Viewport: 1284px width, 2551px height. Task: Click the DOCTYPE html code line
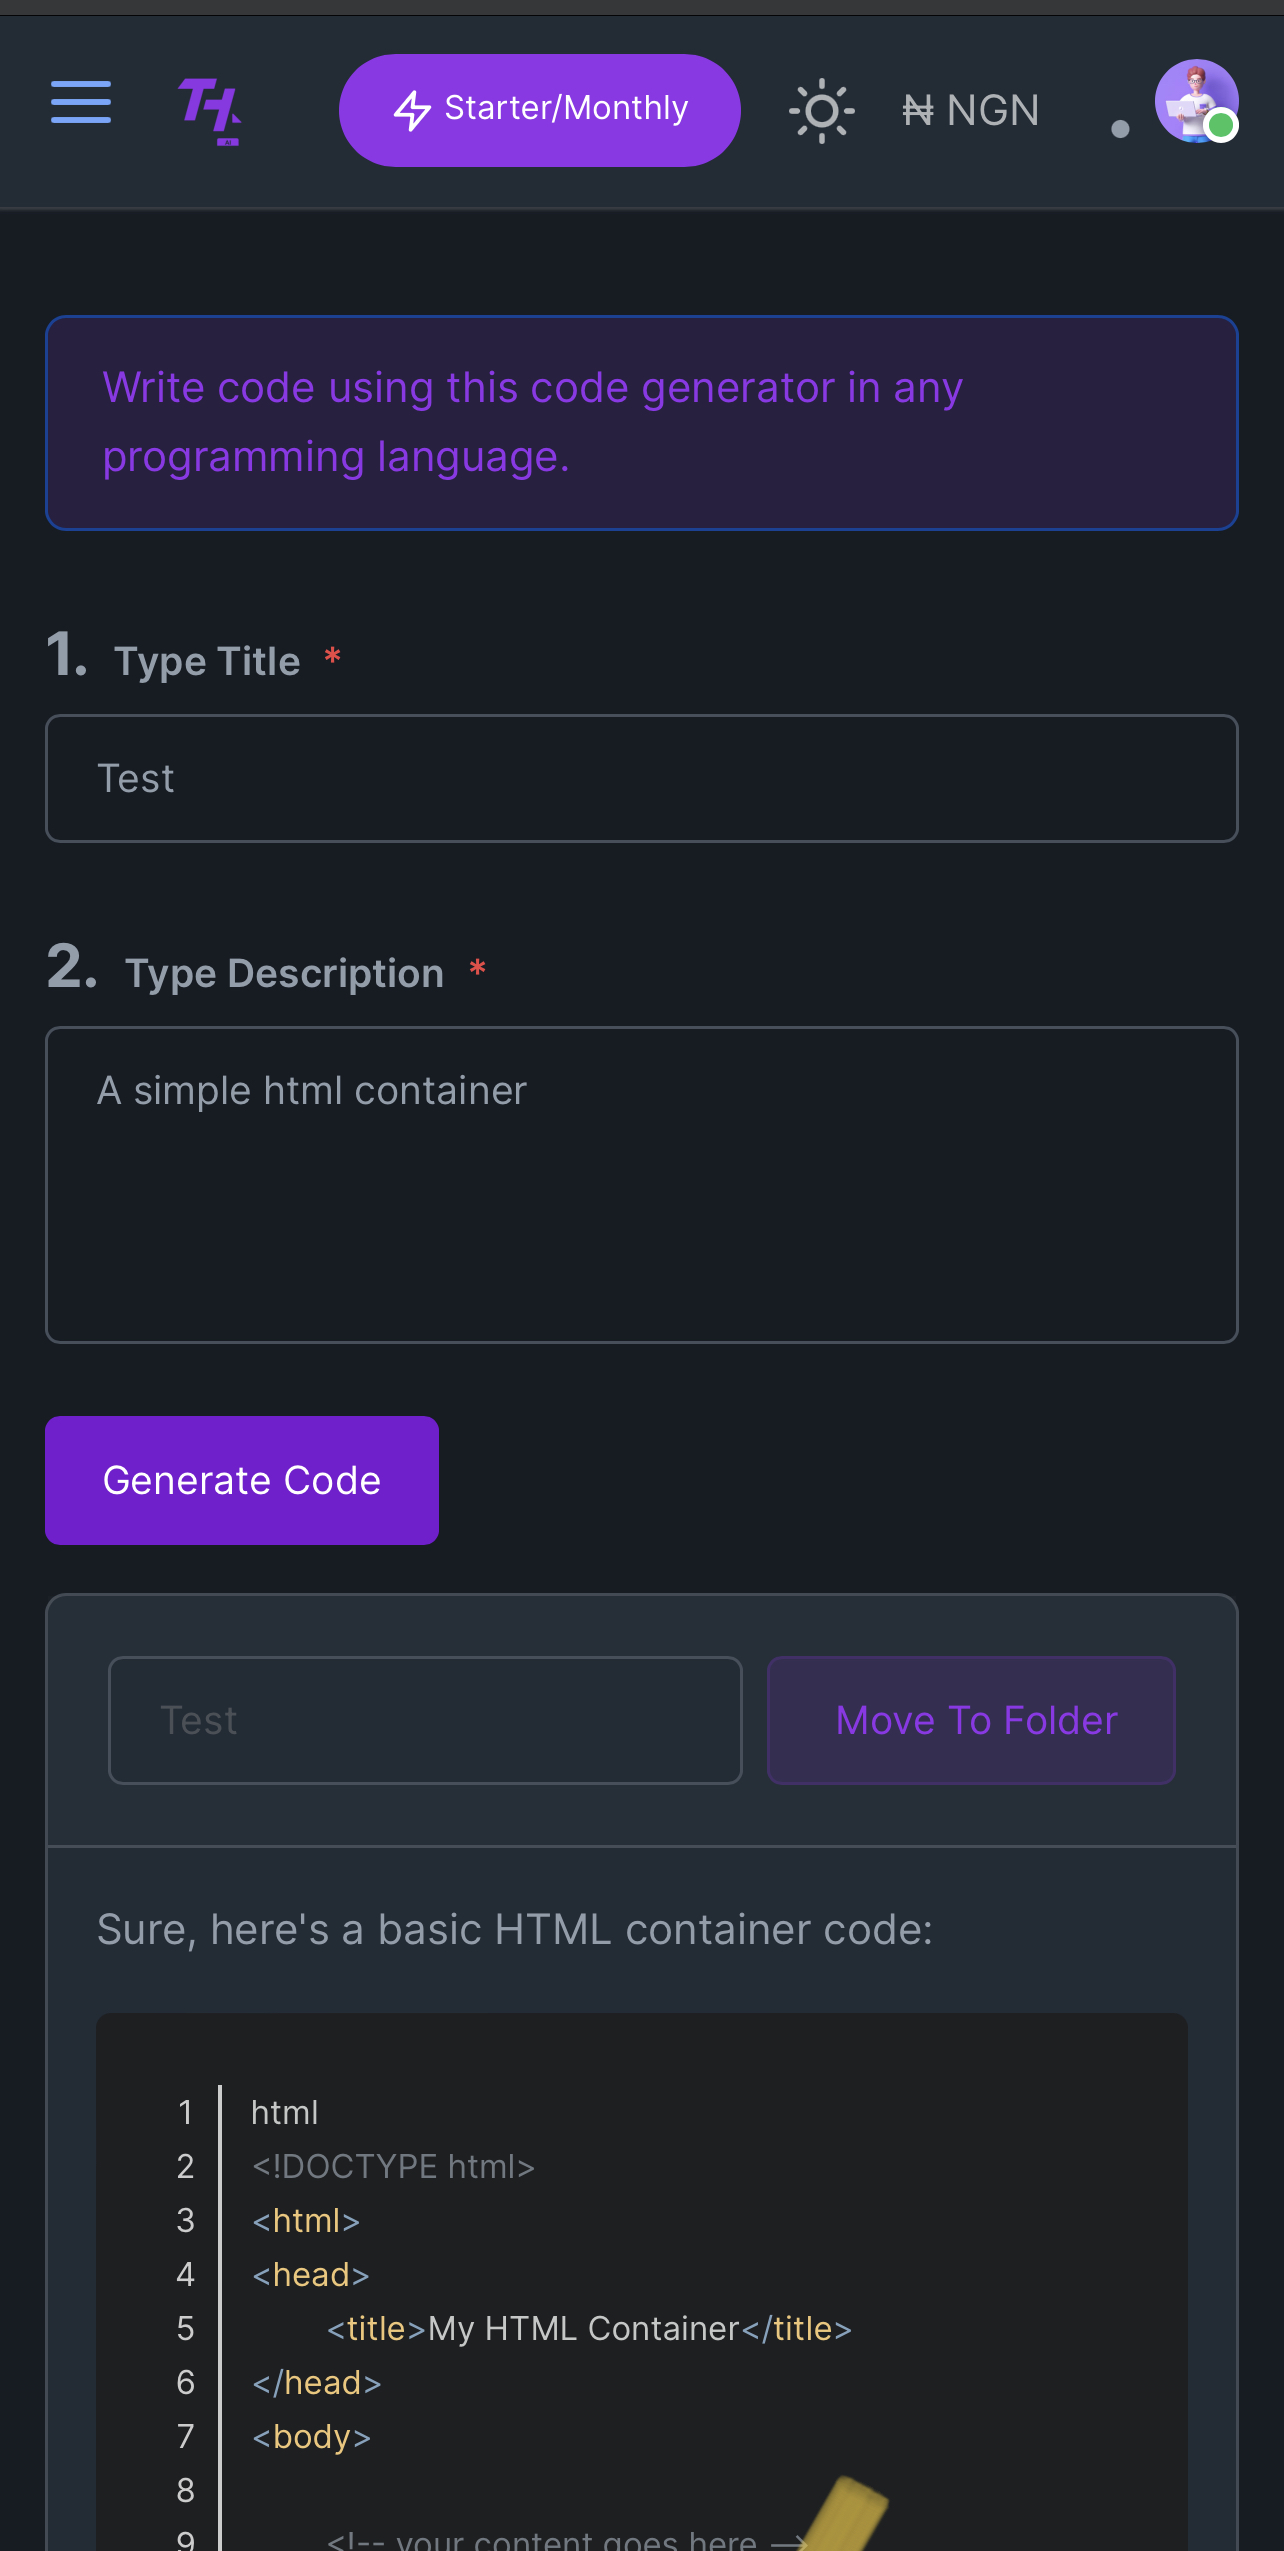click(x=393, y=2166)
